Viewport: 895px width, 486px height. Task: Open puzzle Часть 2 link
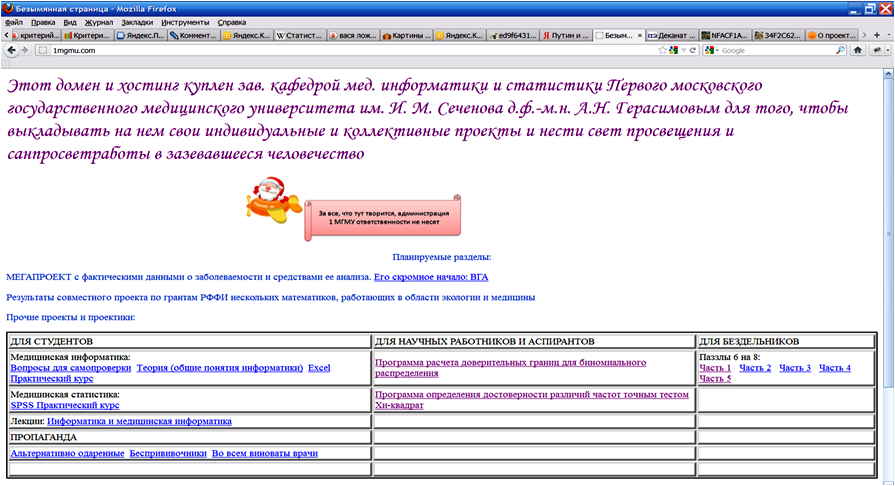[755, 368]
